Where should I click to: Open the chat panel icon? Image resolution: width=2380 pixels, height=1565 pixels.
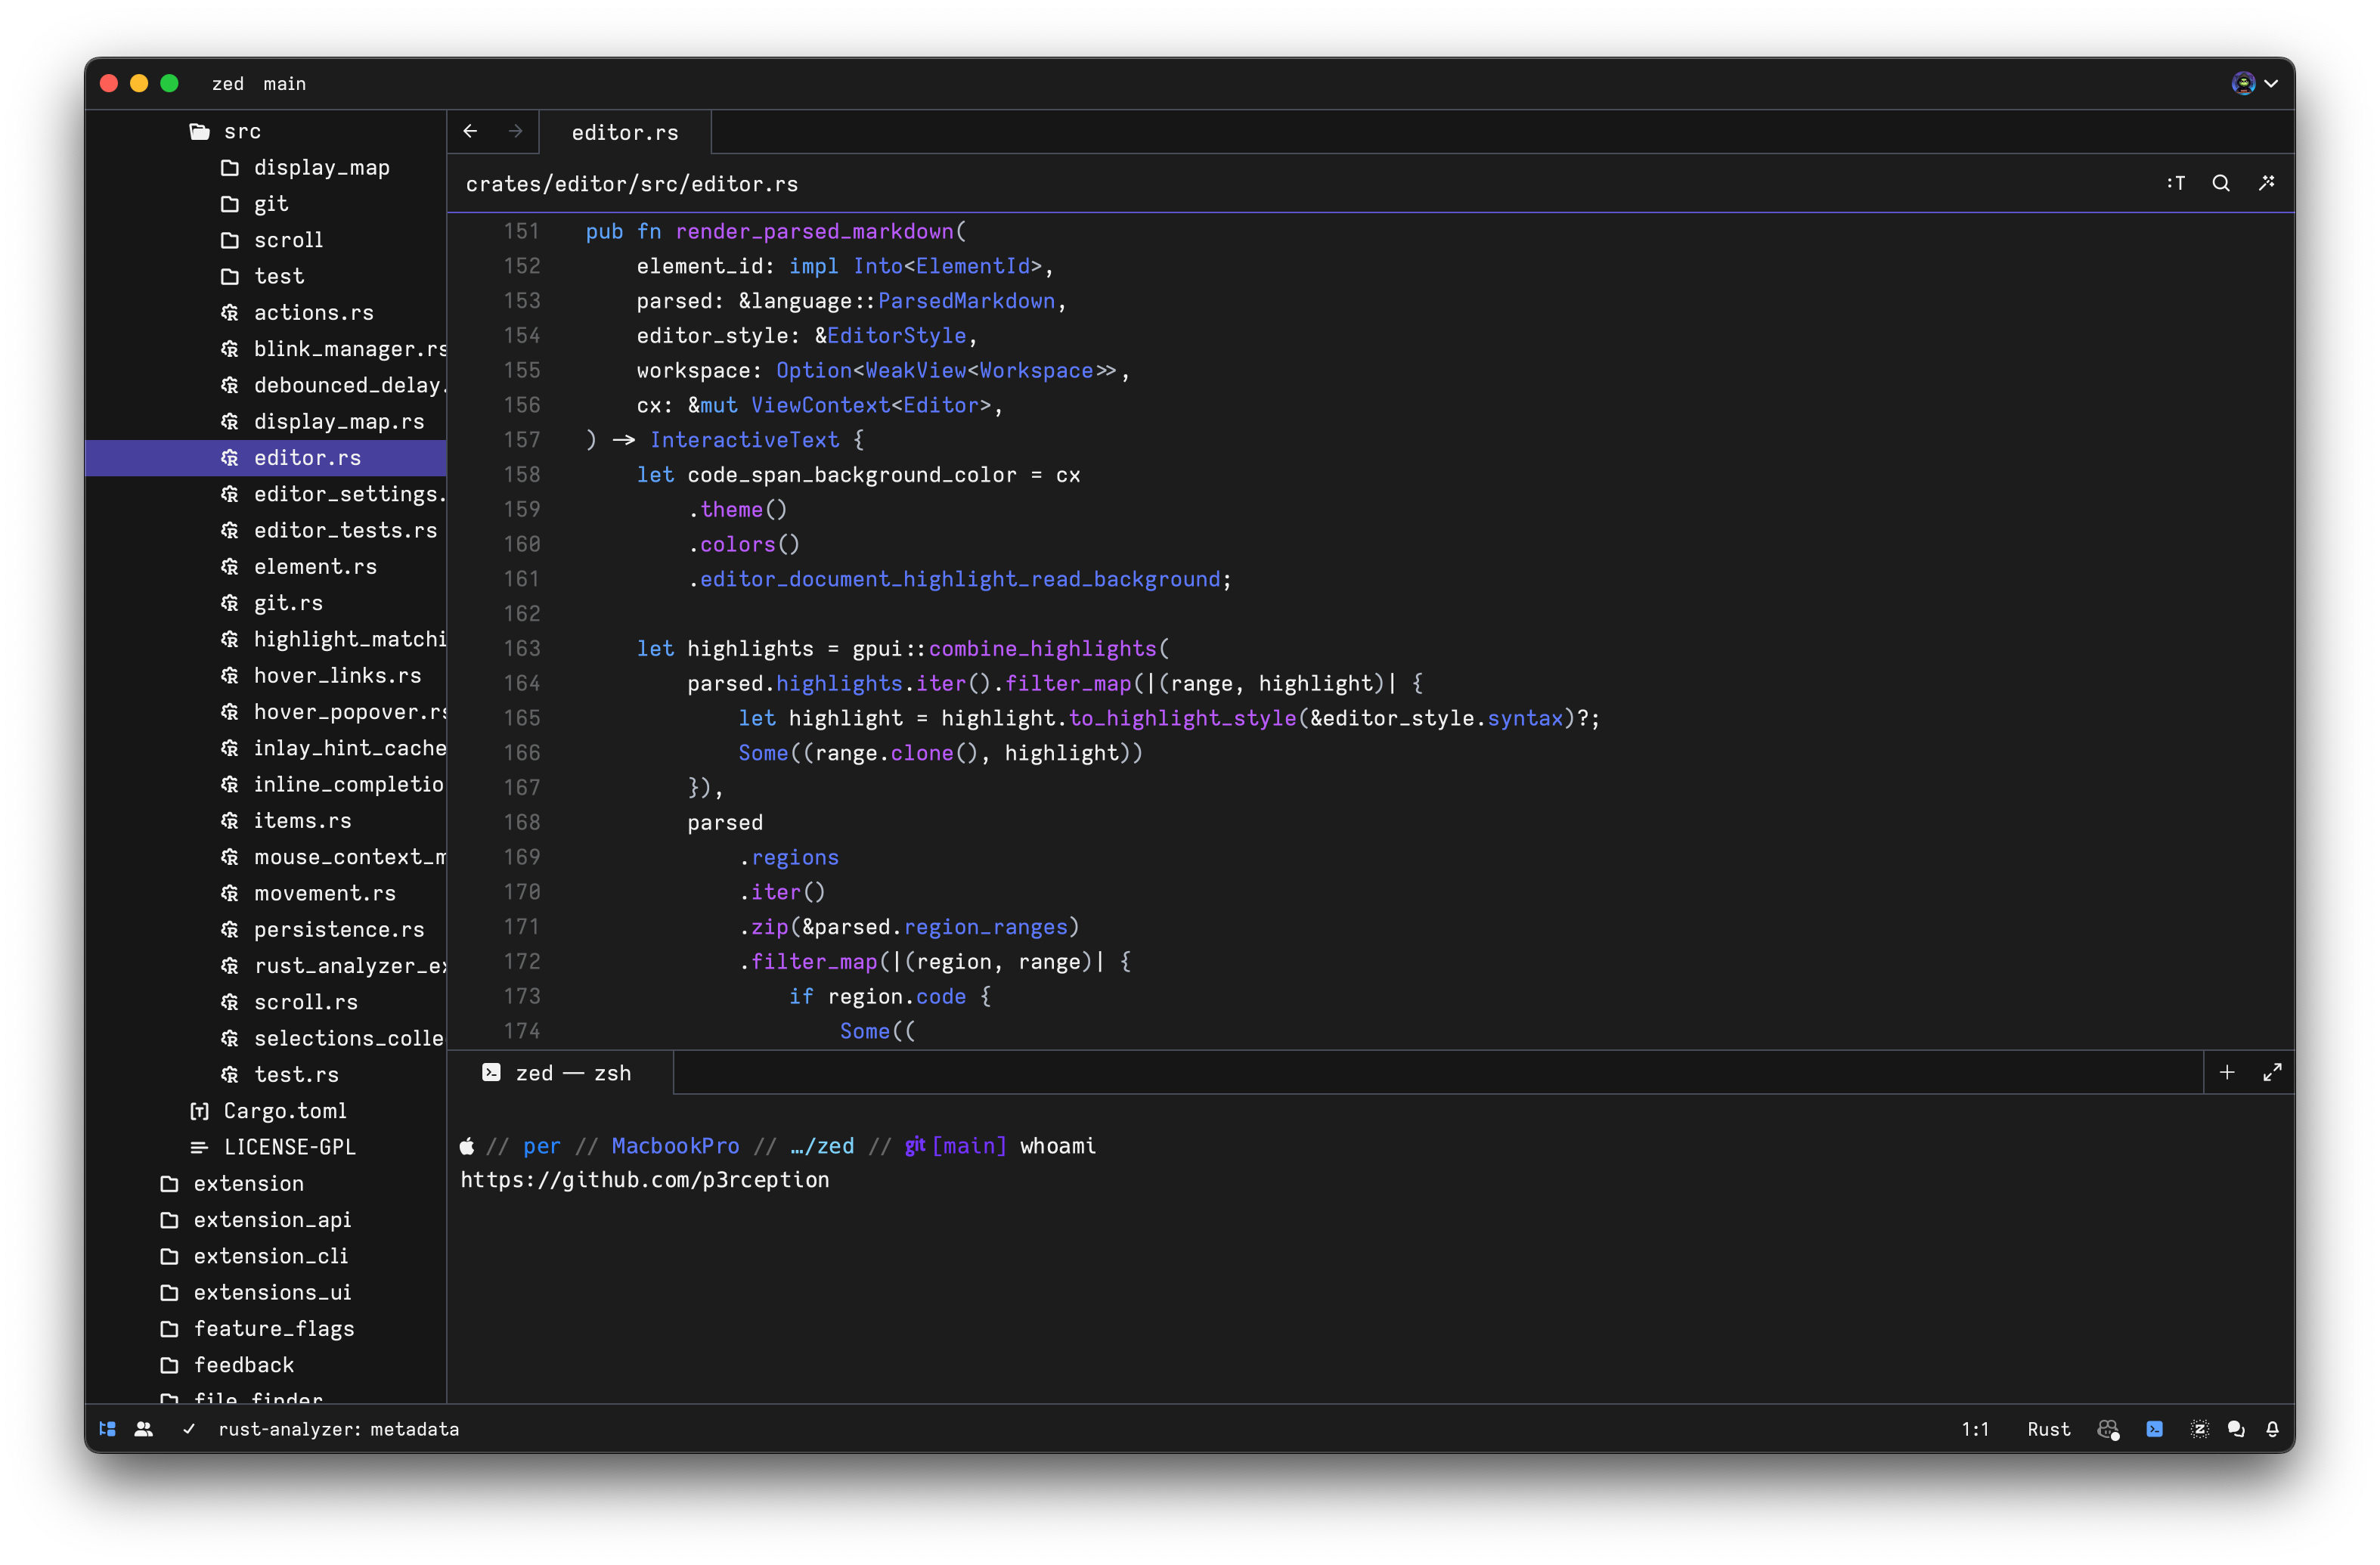[2236, 1429]
